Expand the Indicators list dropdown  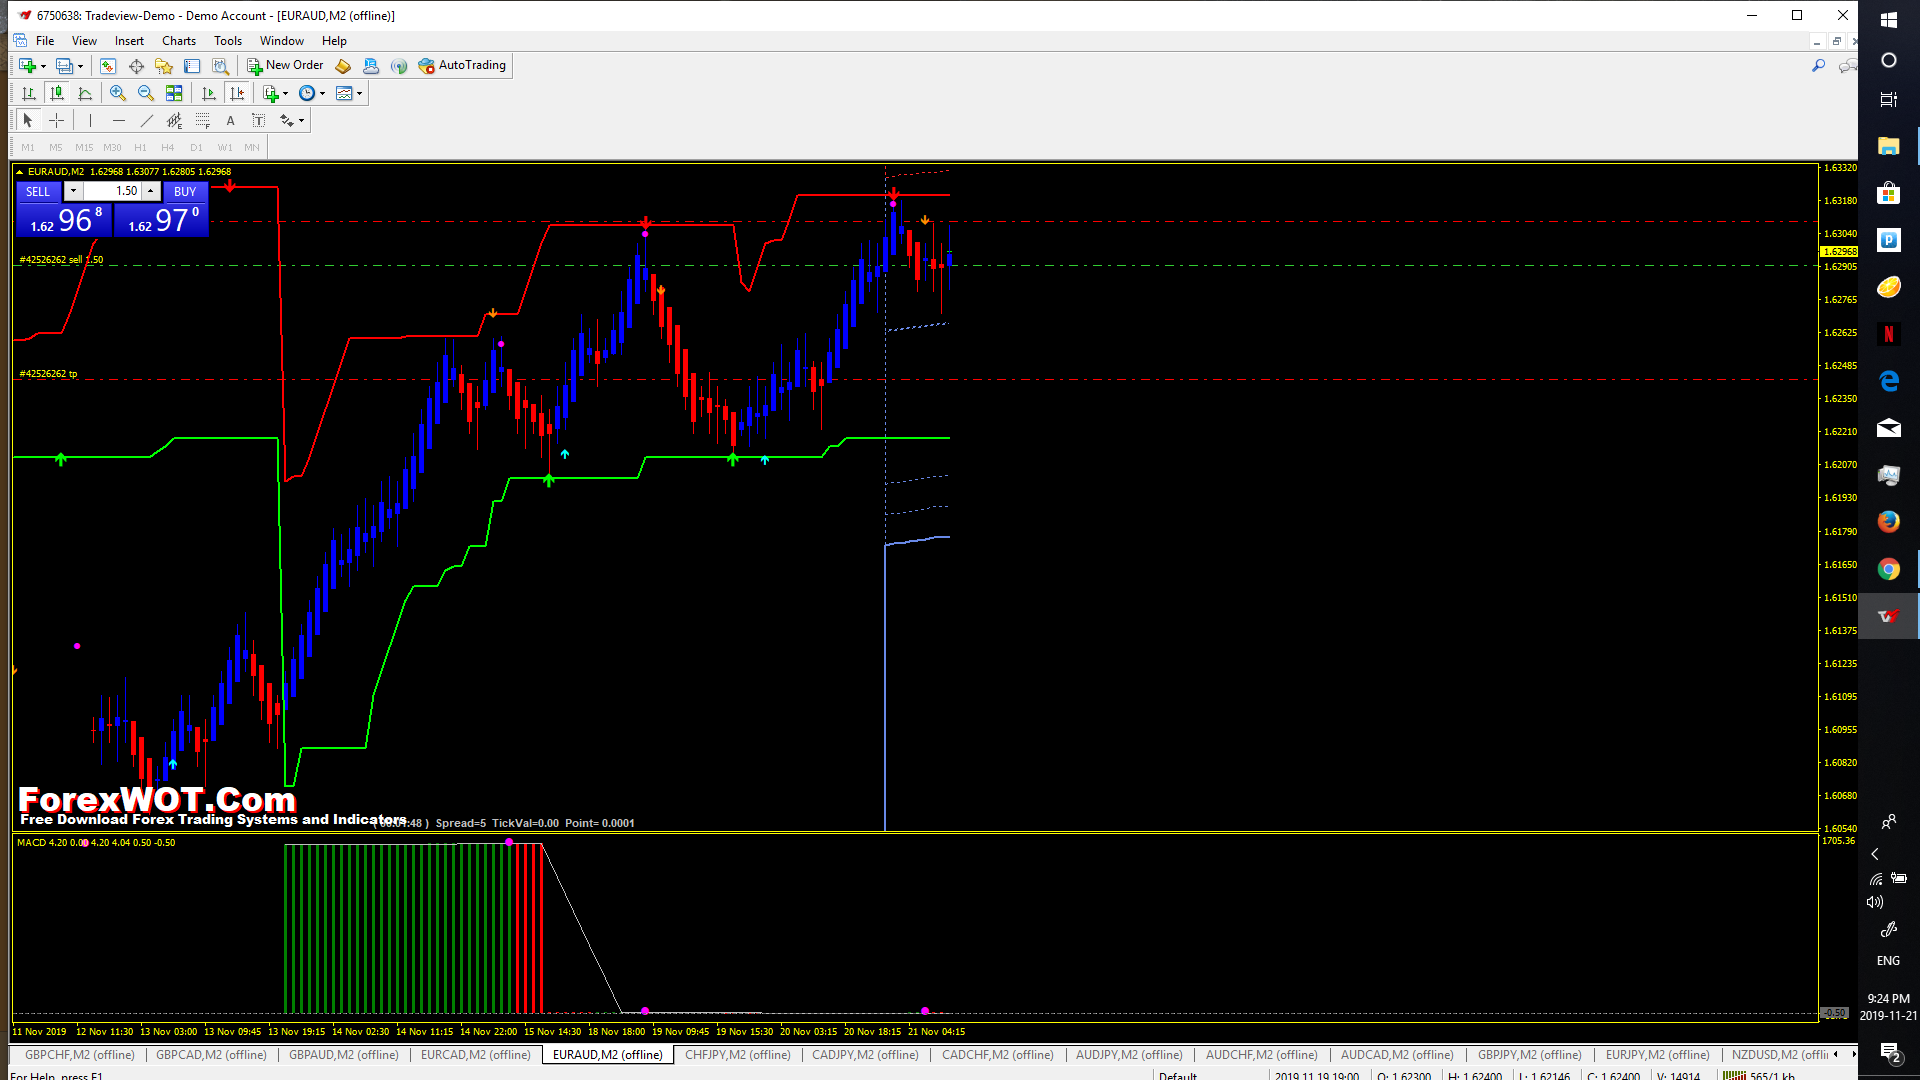coord(285,93)
